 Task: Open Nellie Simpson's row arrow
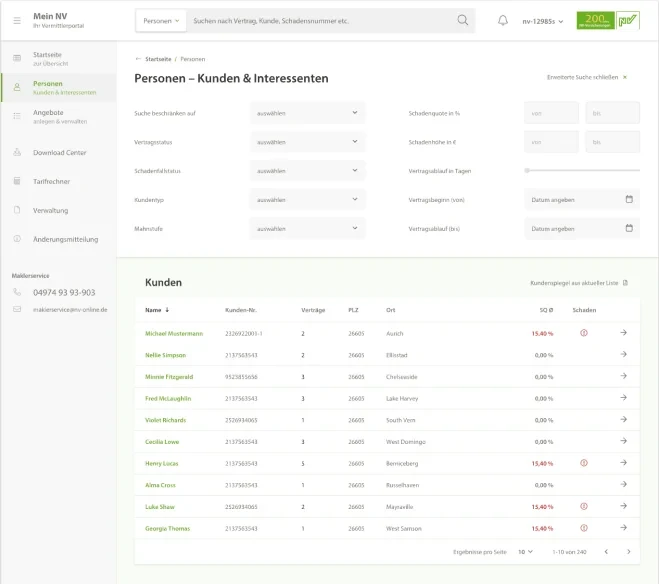(x=623, y=355)
